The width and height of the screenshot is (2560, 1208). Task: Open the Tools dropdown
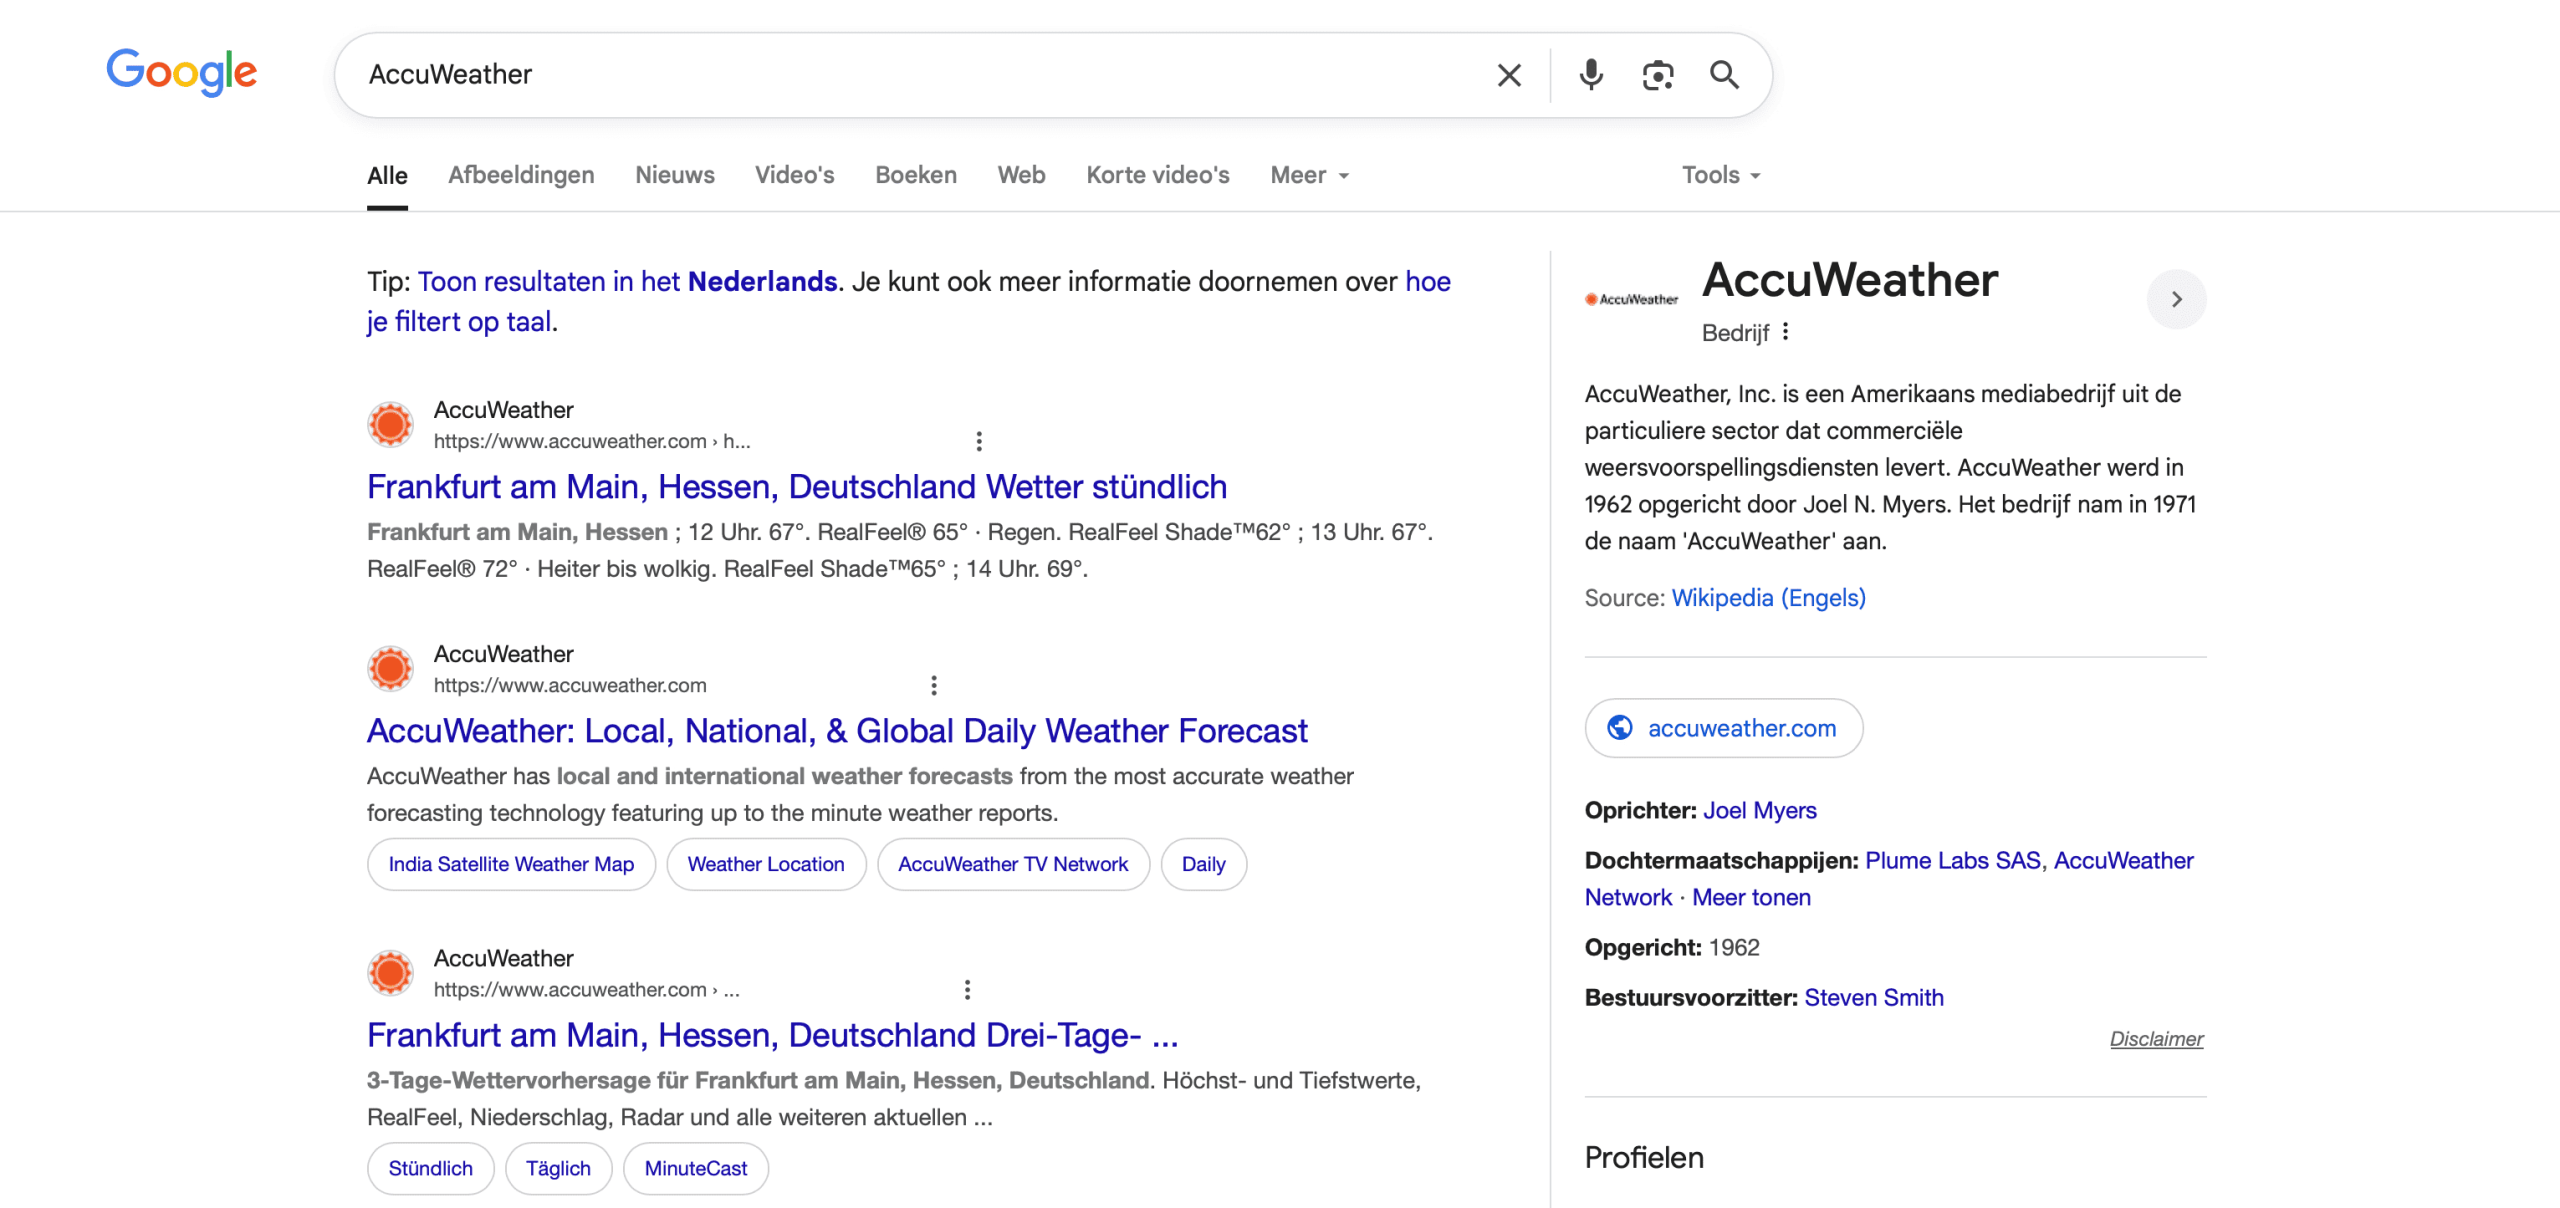point(1721,175)
